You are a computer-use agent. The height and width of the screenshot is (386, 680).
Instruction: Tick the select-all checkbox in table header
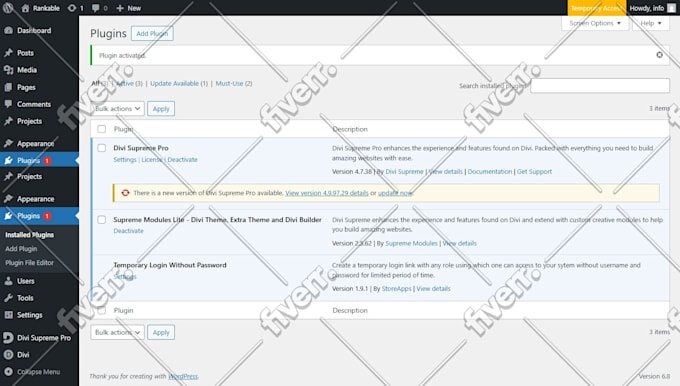(x=101, y=129)
